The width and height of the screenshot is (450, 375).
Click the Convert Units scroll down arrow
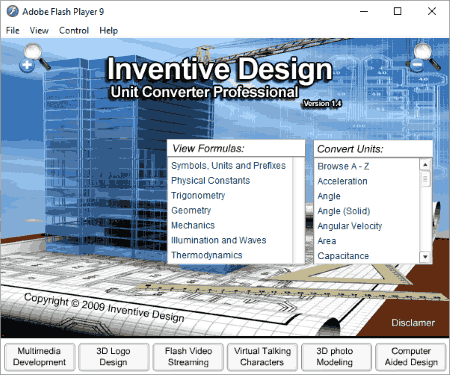click(425, 257)
